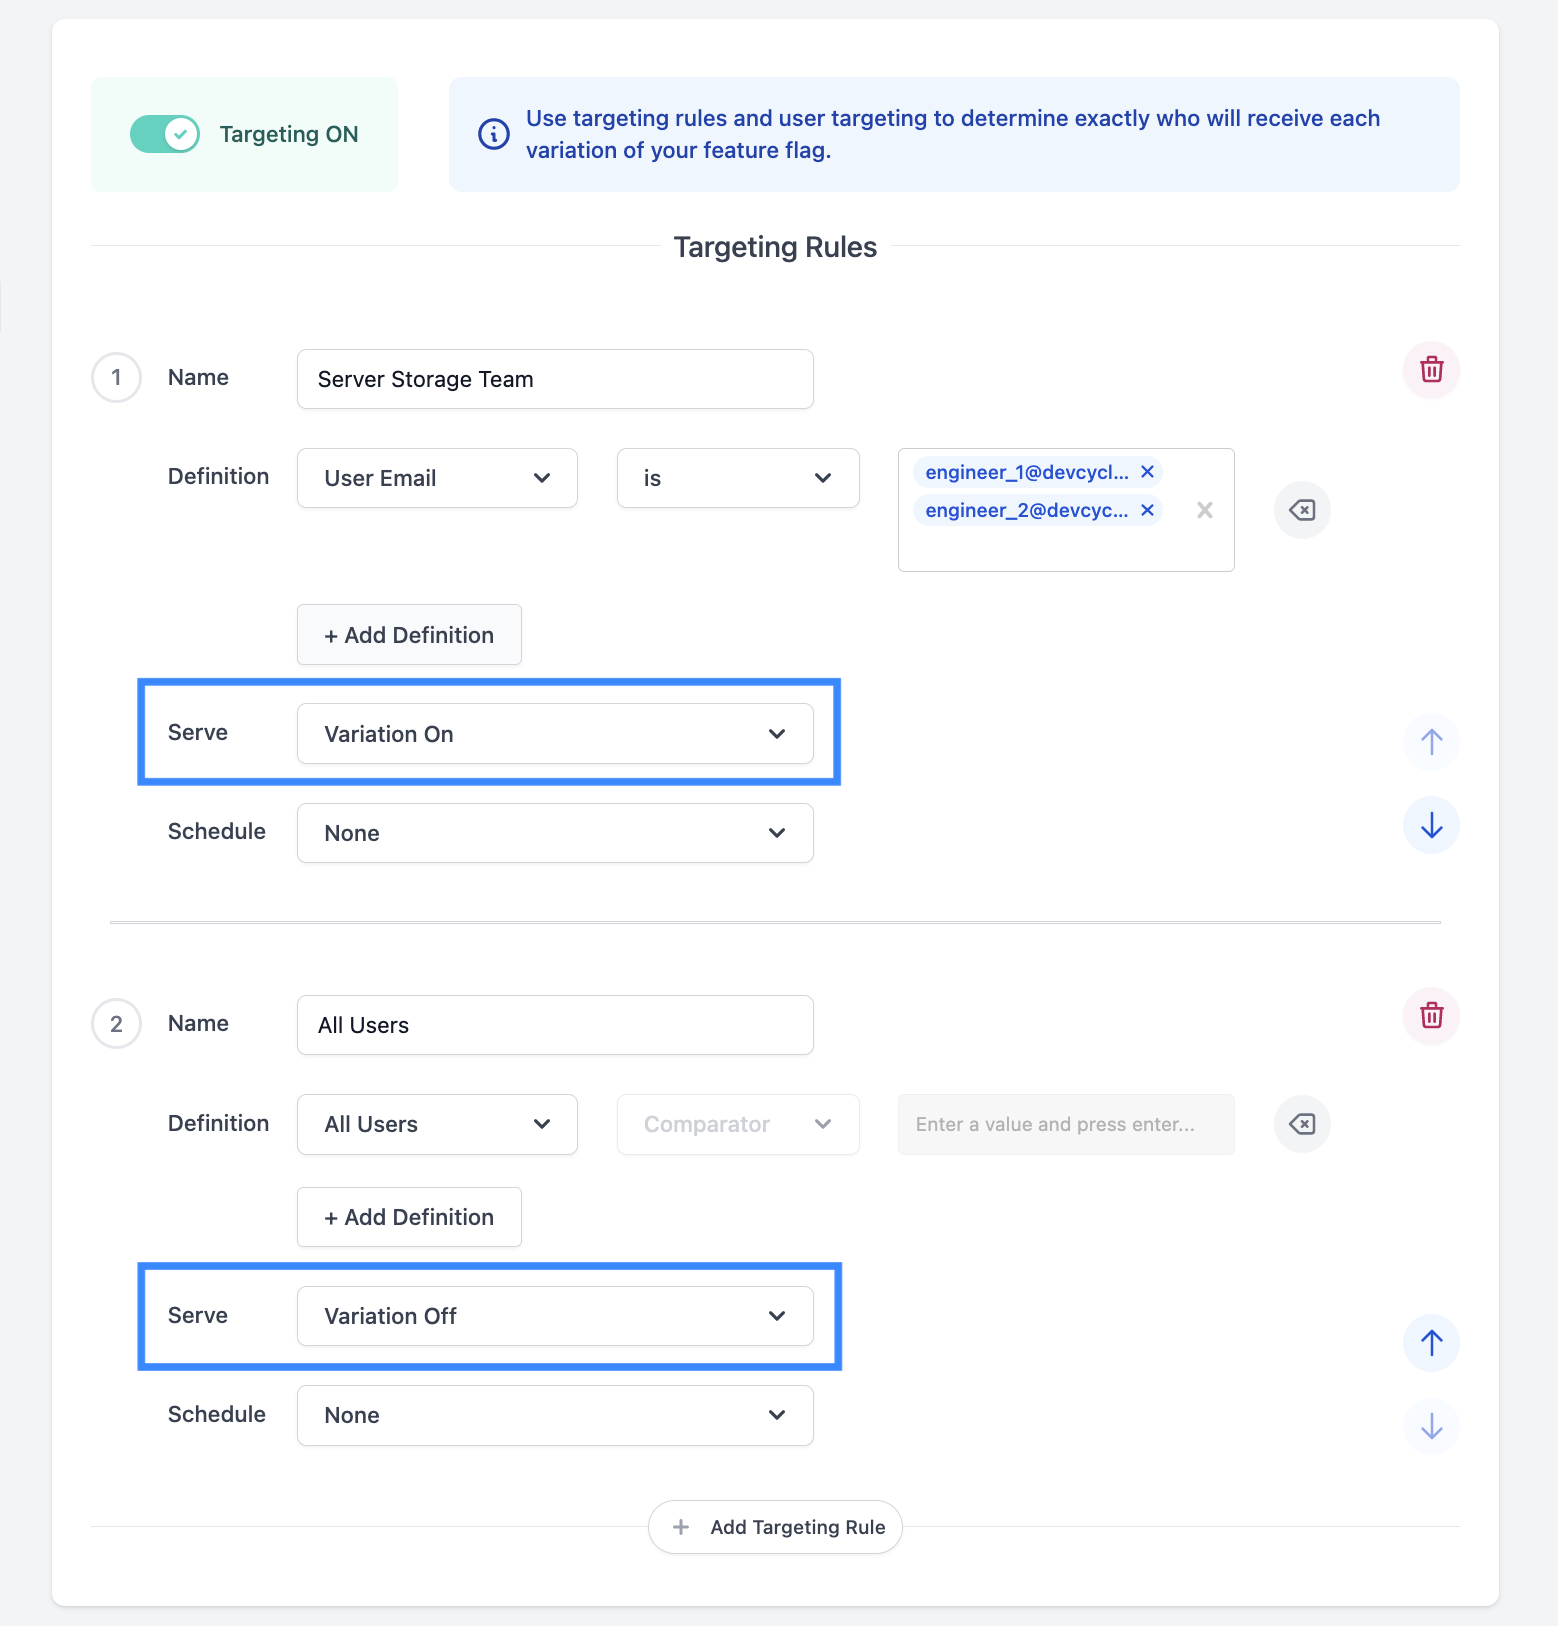Open the User Email property dropdown
Image resolution: width=1558 pixels, height=1626 pixels.
pos(437,478)
